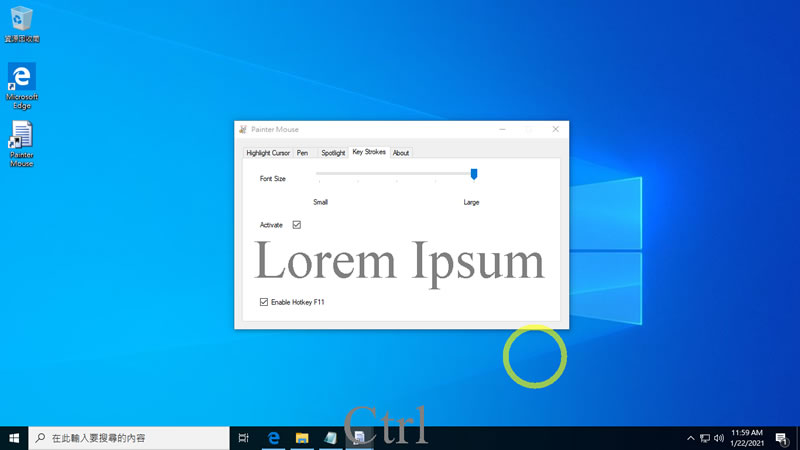The width and height of the screenshot is (800, 450).
Task: Open the Spotlight tab
Action: tap(333, 153)
